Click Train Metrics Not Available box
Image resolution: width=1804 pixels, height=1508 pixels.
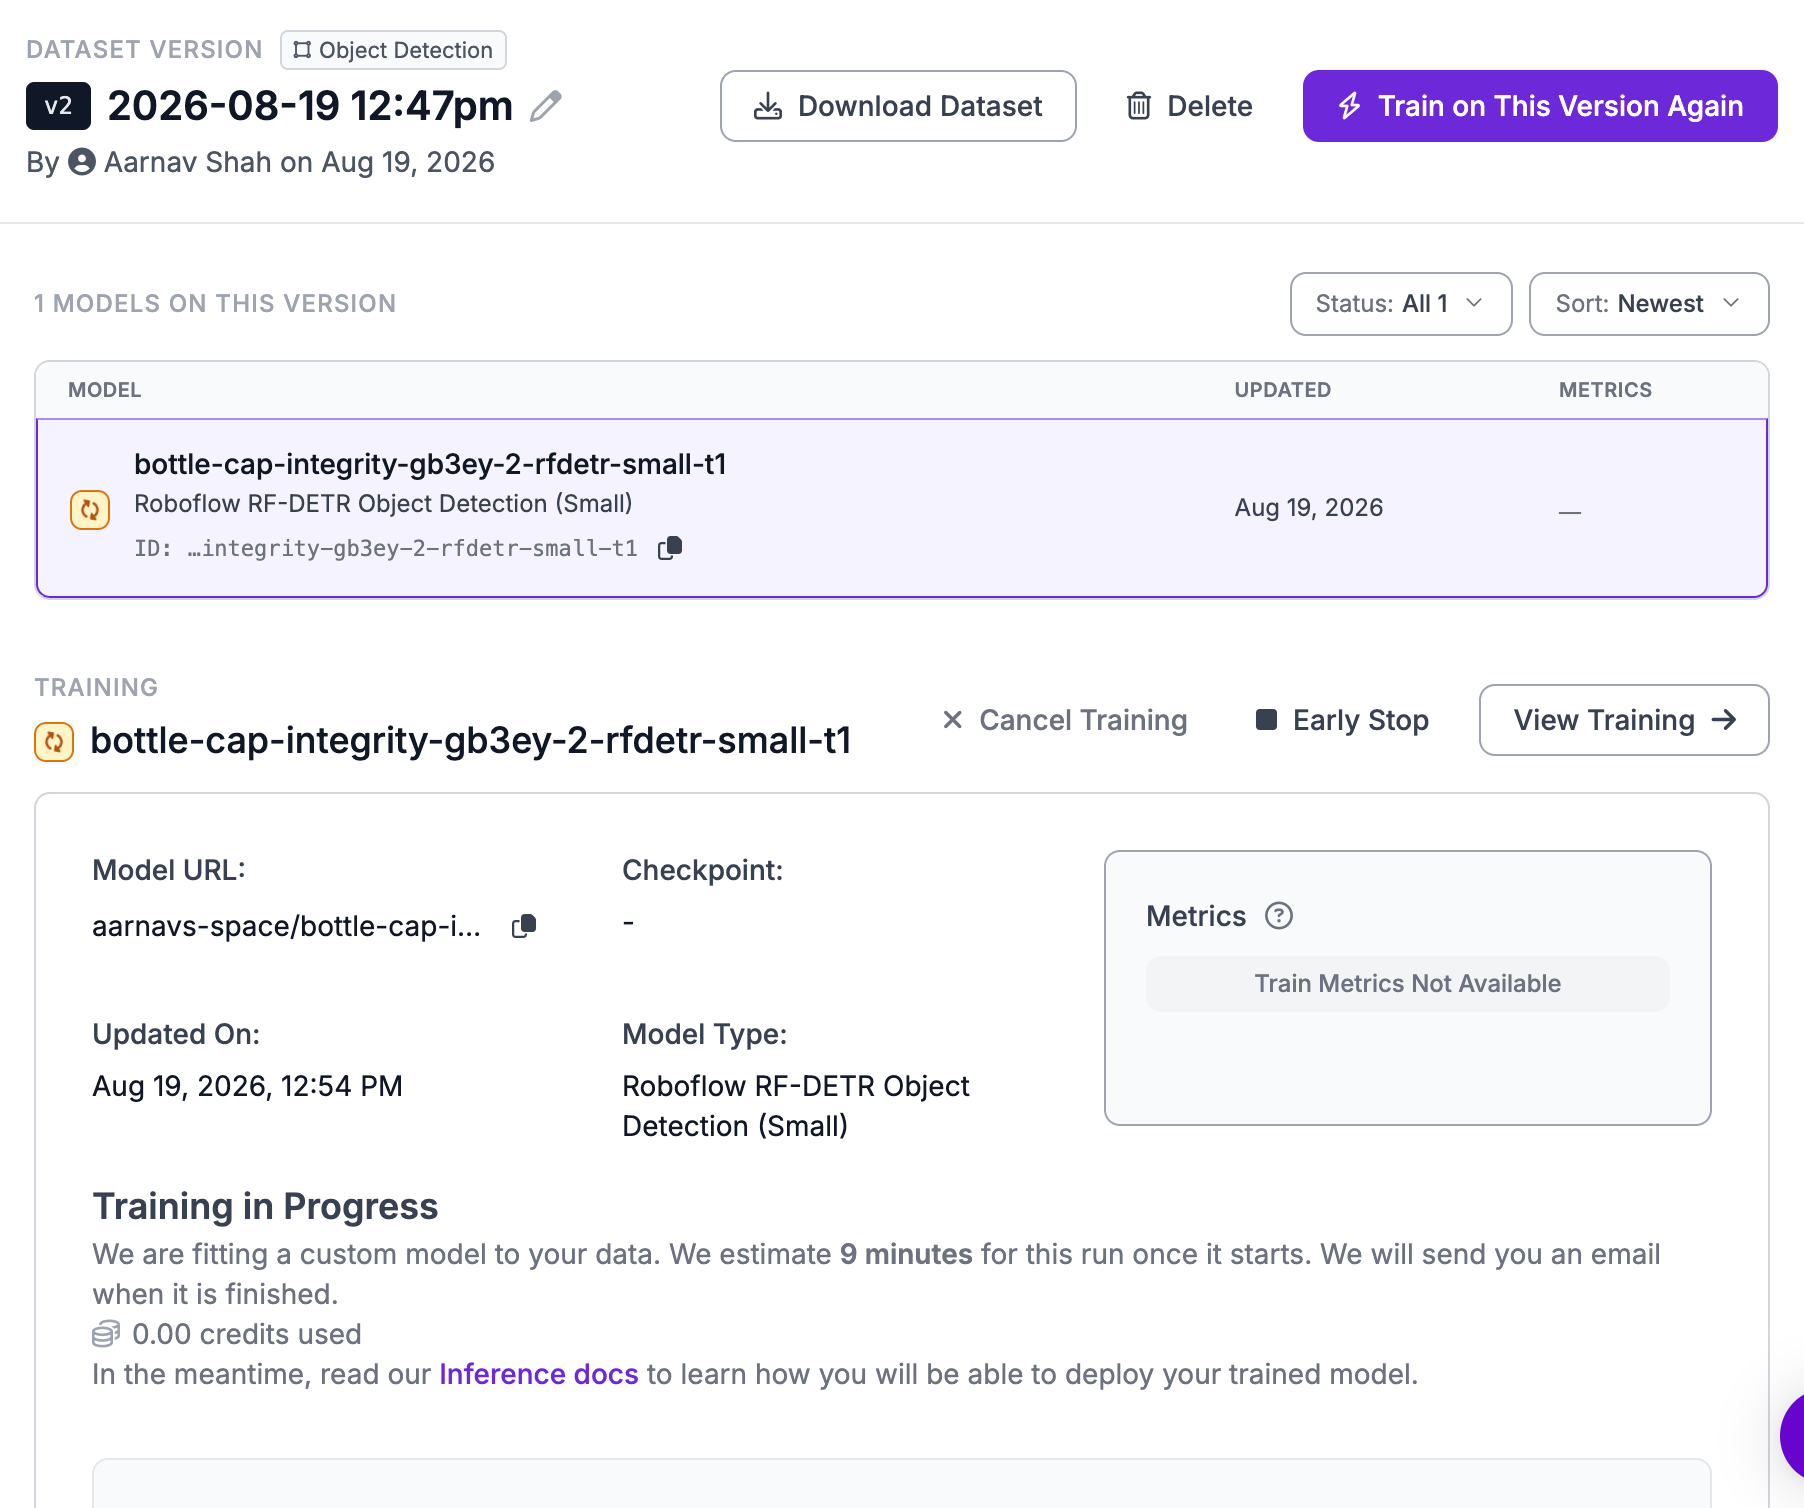coord(1408,984)
